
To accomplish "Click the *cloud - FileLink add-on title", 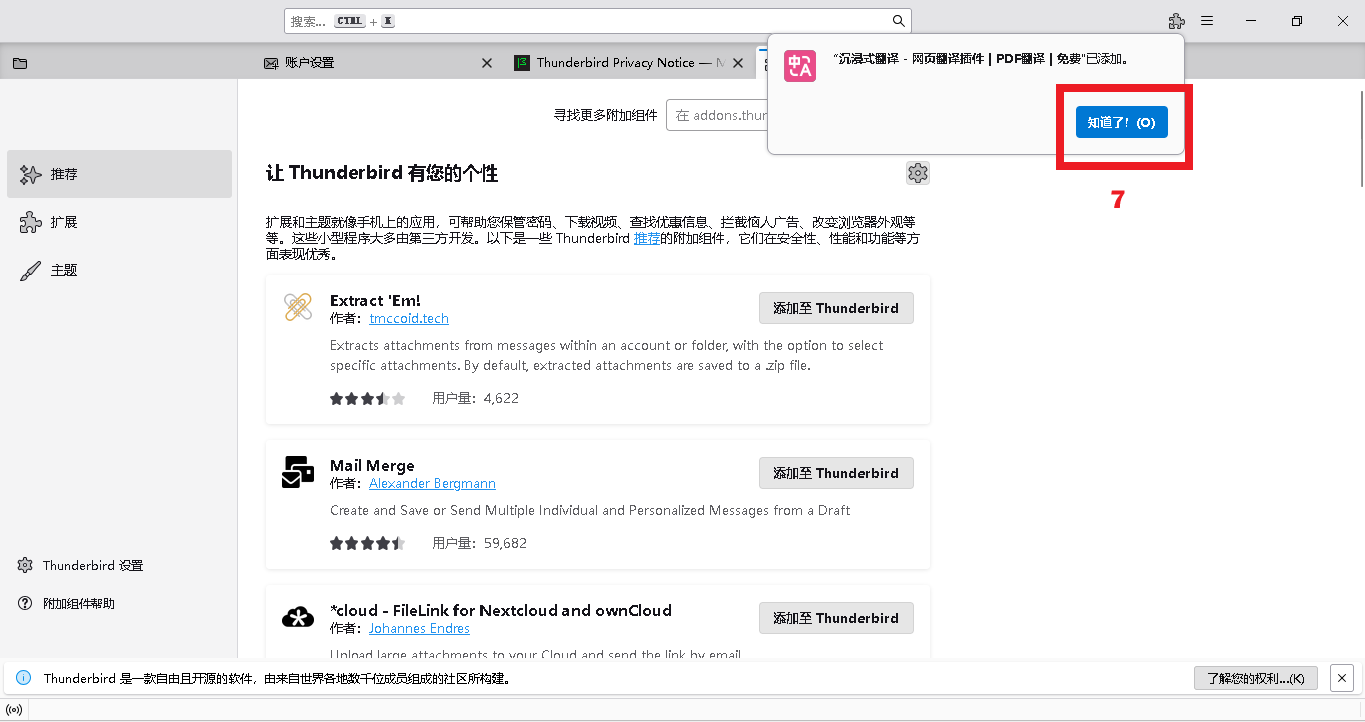I will click(x=501, y=610).
